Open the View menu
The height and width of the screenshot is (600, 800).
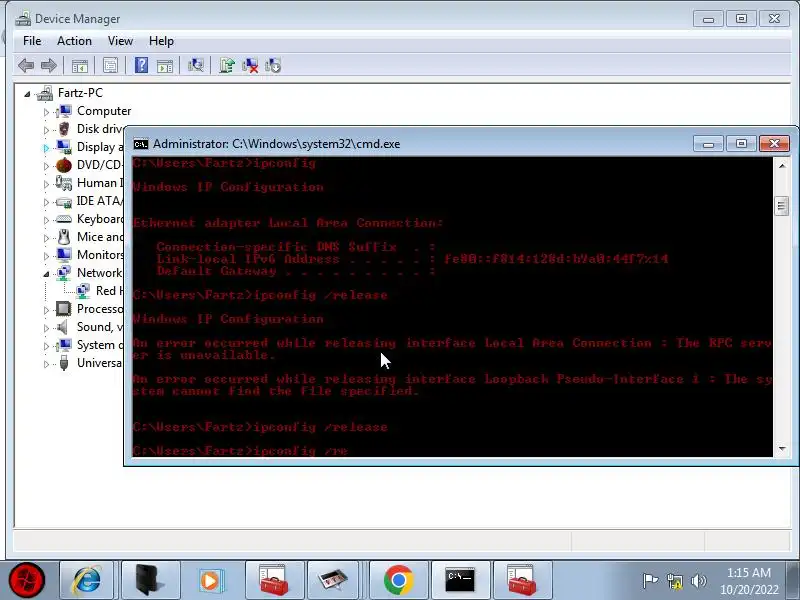(x=120, y=41)
